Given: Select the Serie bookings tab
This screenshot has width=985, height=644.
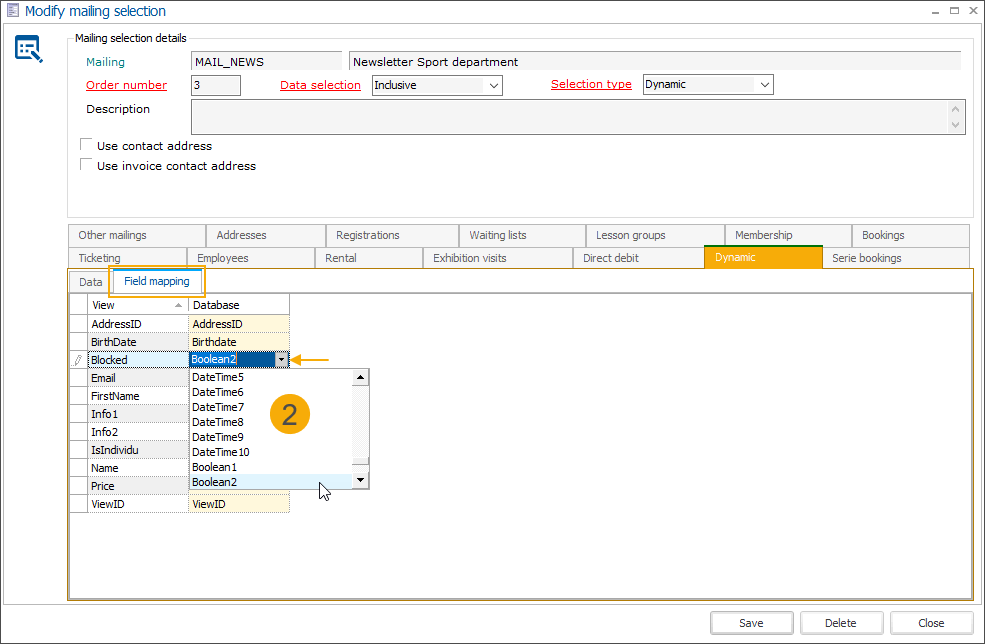Looking at the screenshot, I should pyautogui.click(x=866, y=257).
